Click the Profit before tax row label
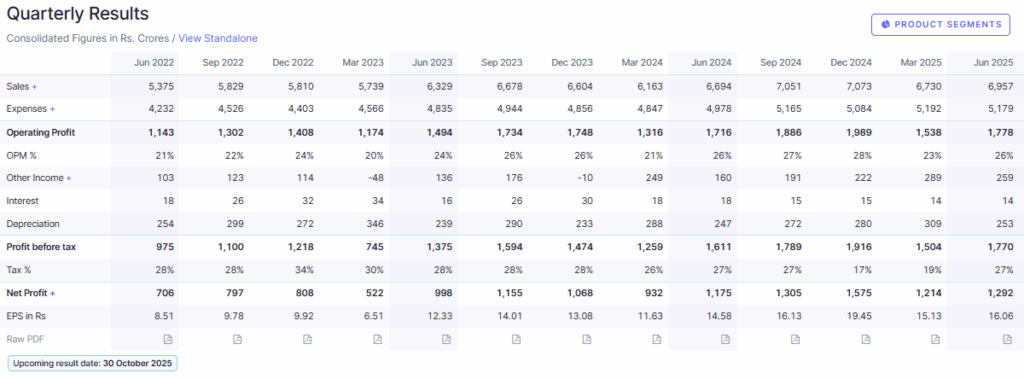The height and width of the screenshot is (379, 1024). [40, 247]
